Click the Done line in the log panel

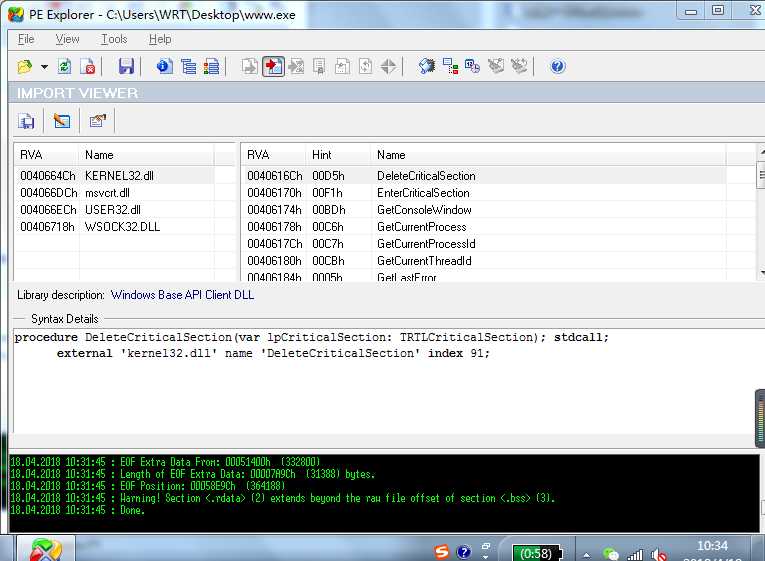[77, 510]
